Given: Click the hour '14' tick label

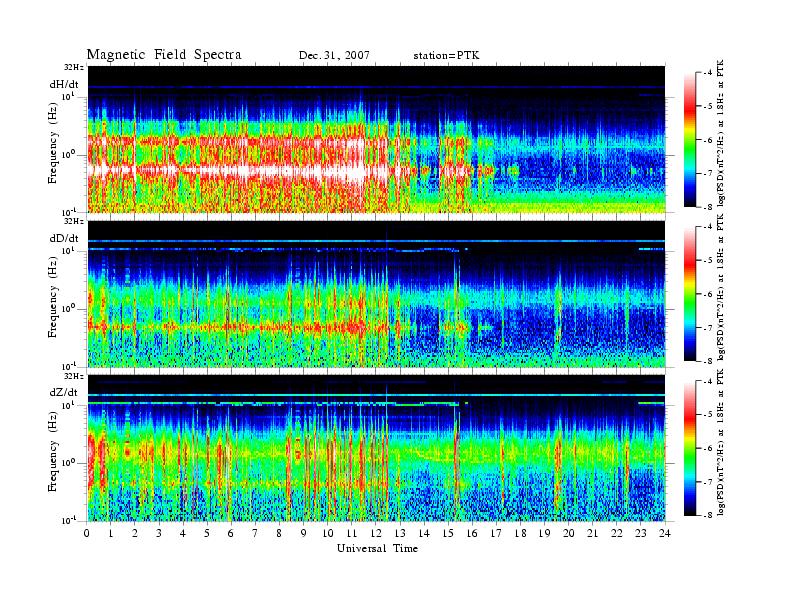Looking at the screenshot, I should [424, 533].
